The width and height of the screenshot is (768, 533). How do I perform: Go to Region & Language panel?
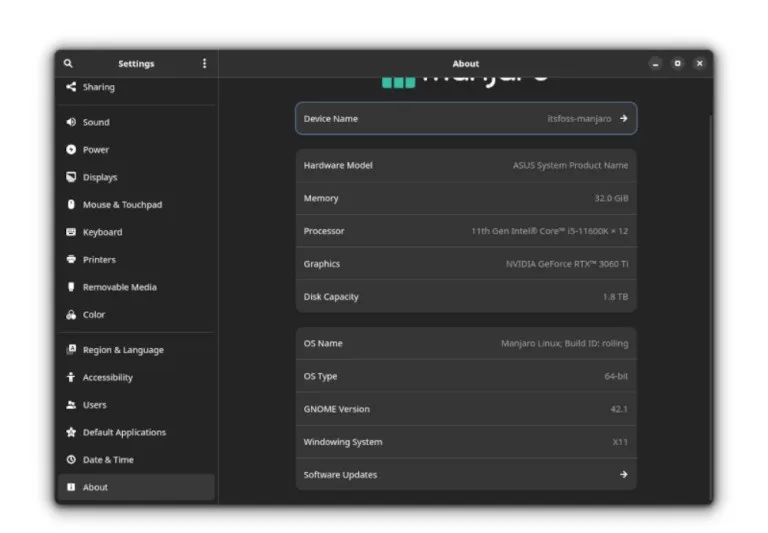click(136, 350)
